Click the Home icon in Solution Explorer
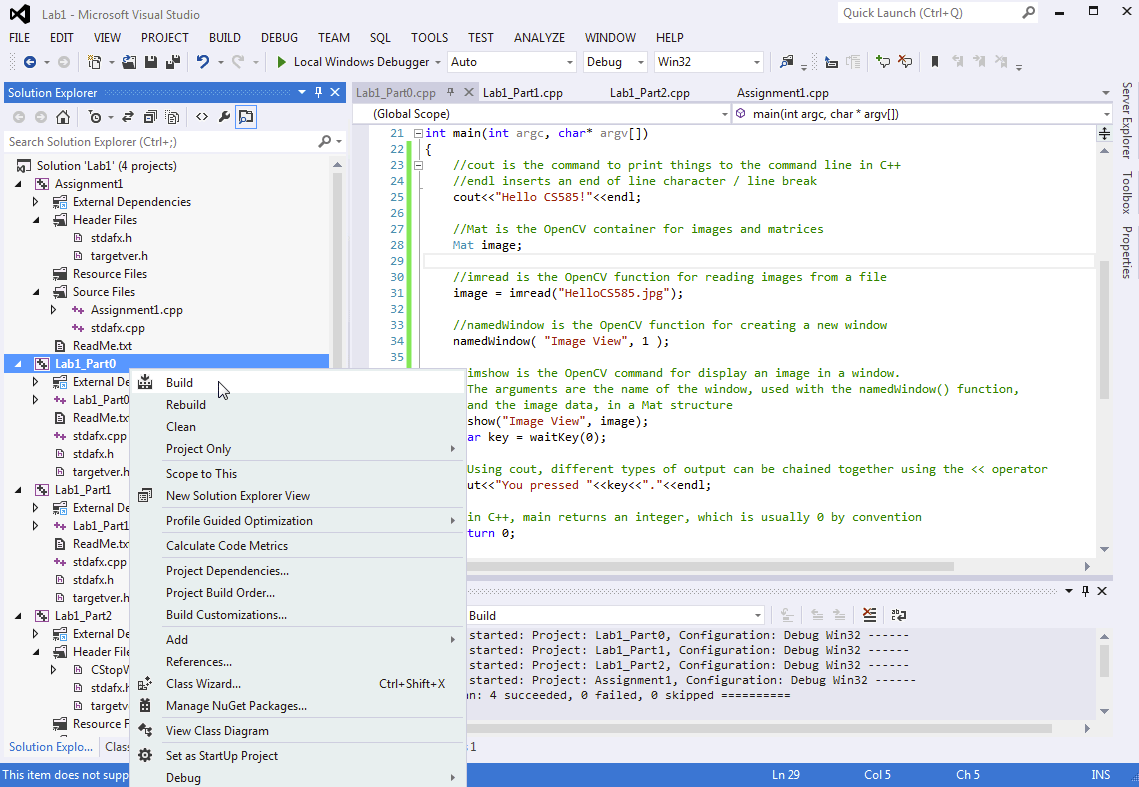1139x787 pixels. pyautogui.click(x=62, y=116)
